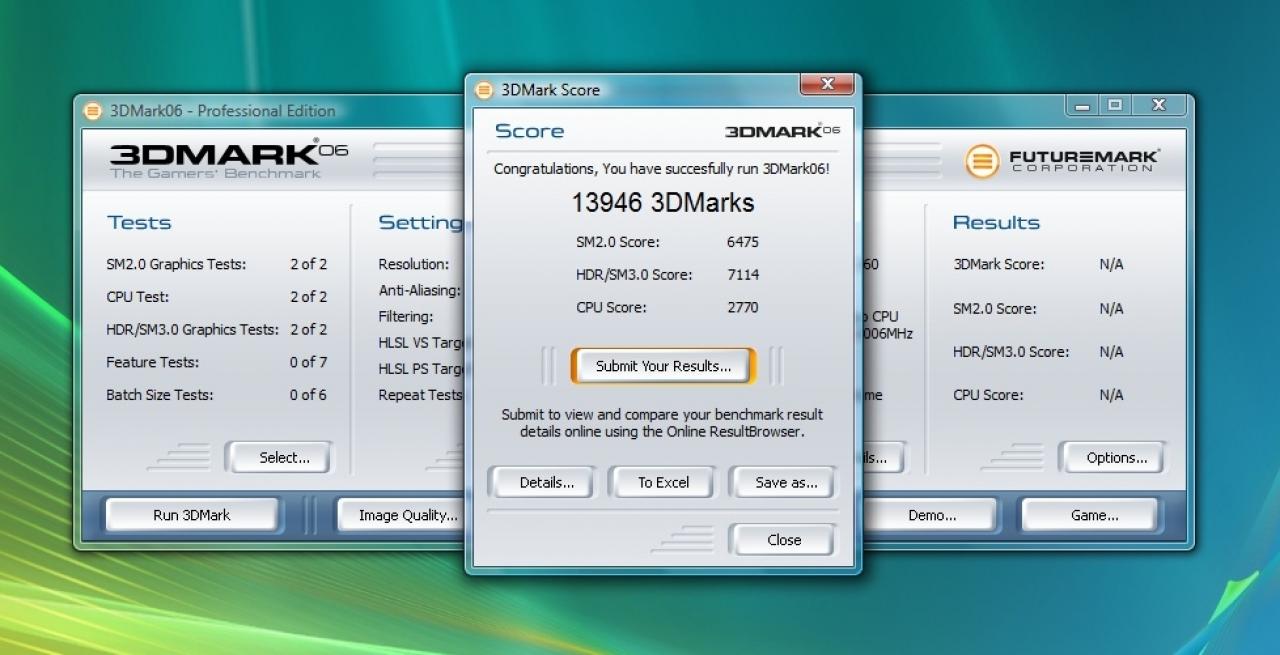
Task: Click the Results panel heading
Action: (996, 223)
